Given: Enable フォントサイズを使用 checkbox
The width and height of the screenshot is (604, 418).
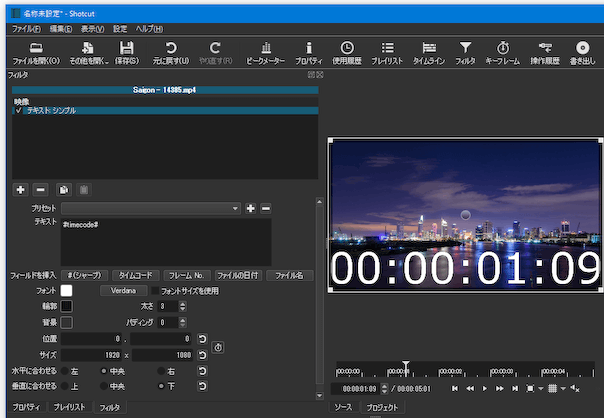Looking at the screenshot, I should (155, 291).
